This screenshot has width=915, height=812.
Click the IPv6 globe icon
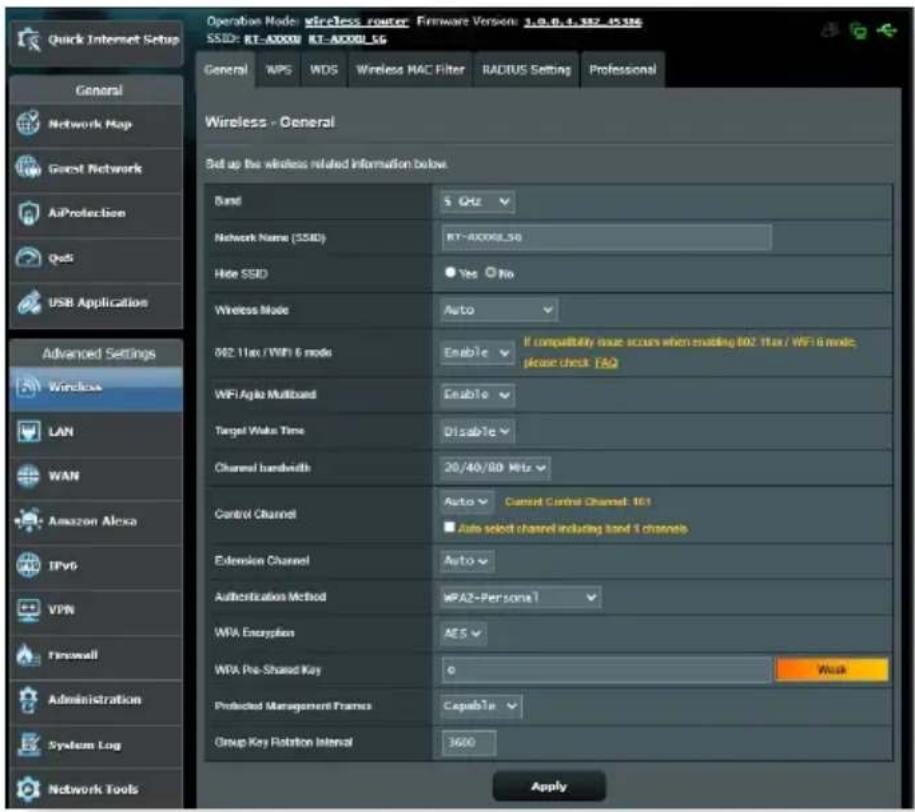point(28,565)
